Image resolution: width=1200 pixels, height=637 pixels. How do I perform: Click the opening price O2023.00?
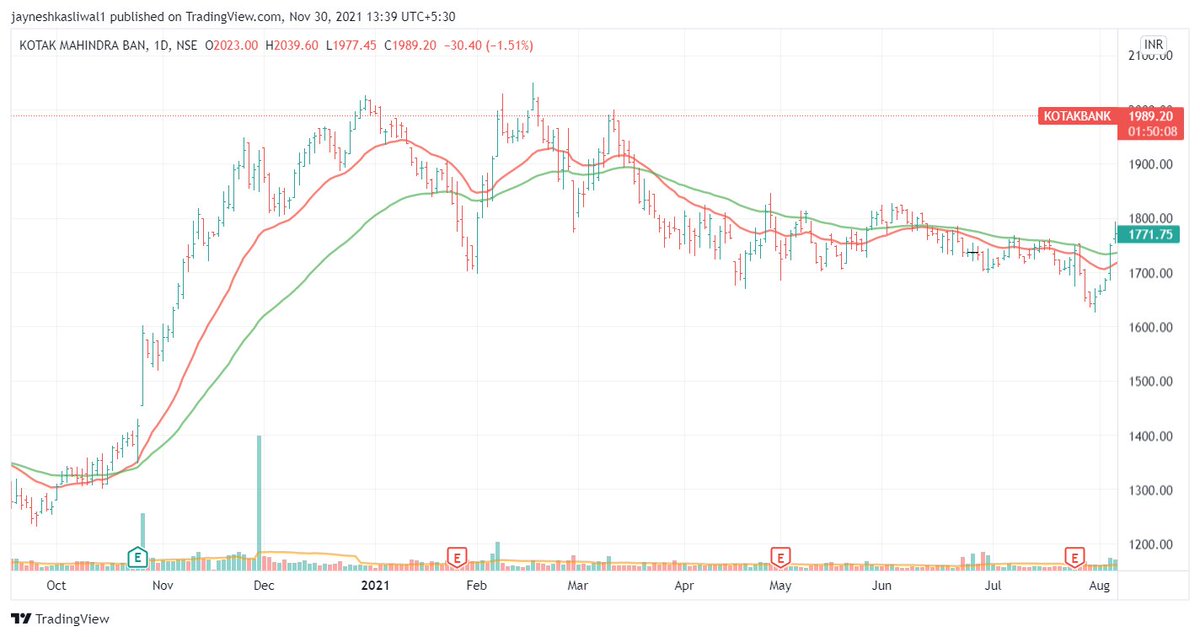tap(232, 46)
